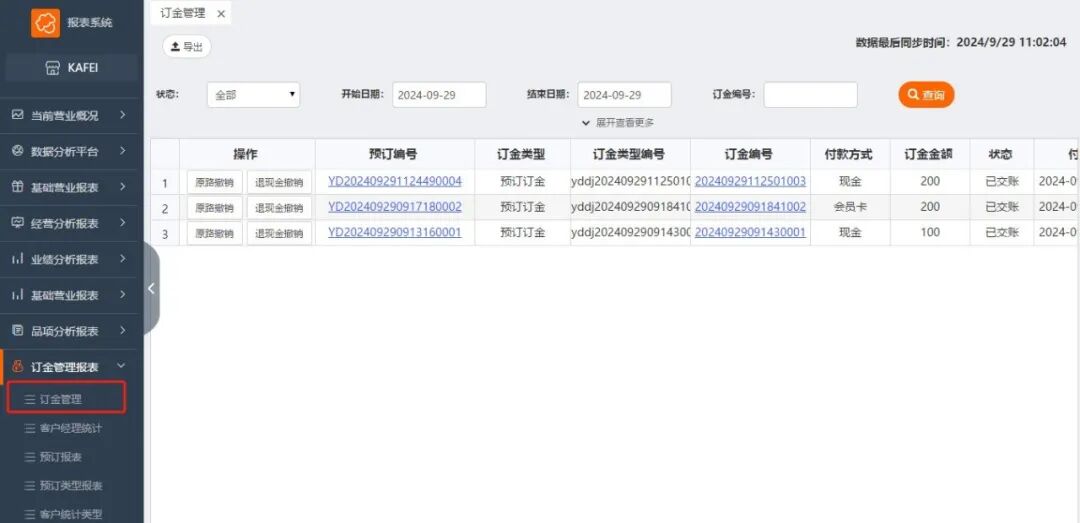1080x523 pixels.
Task: Click the list icon next to 预订类型报表
Action: coord(30,486)
